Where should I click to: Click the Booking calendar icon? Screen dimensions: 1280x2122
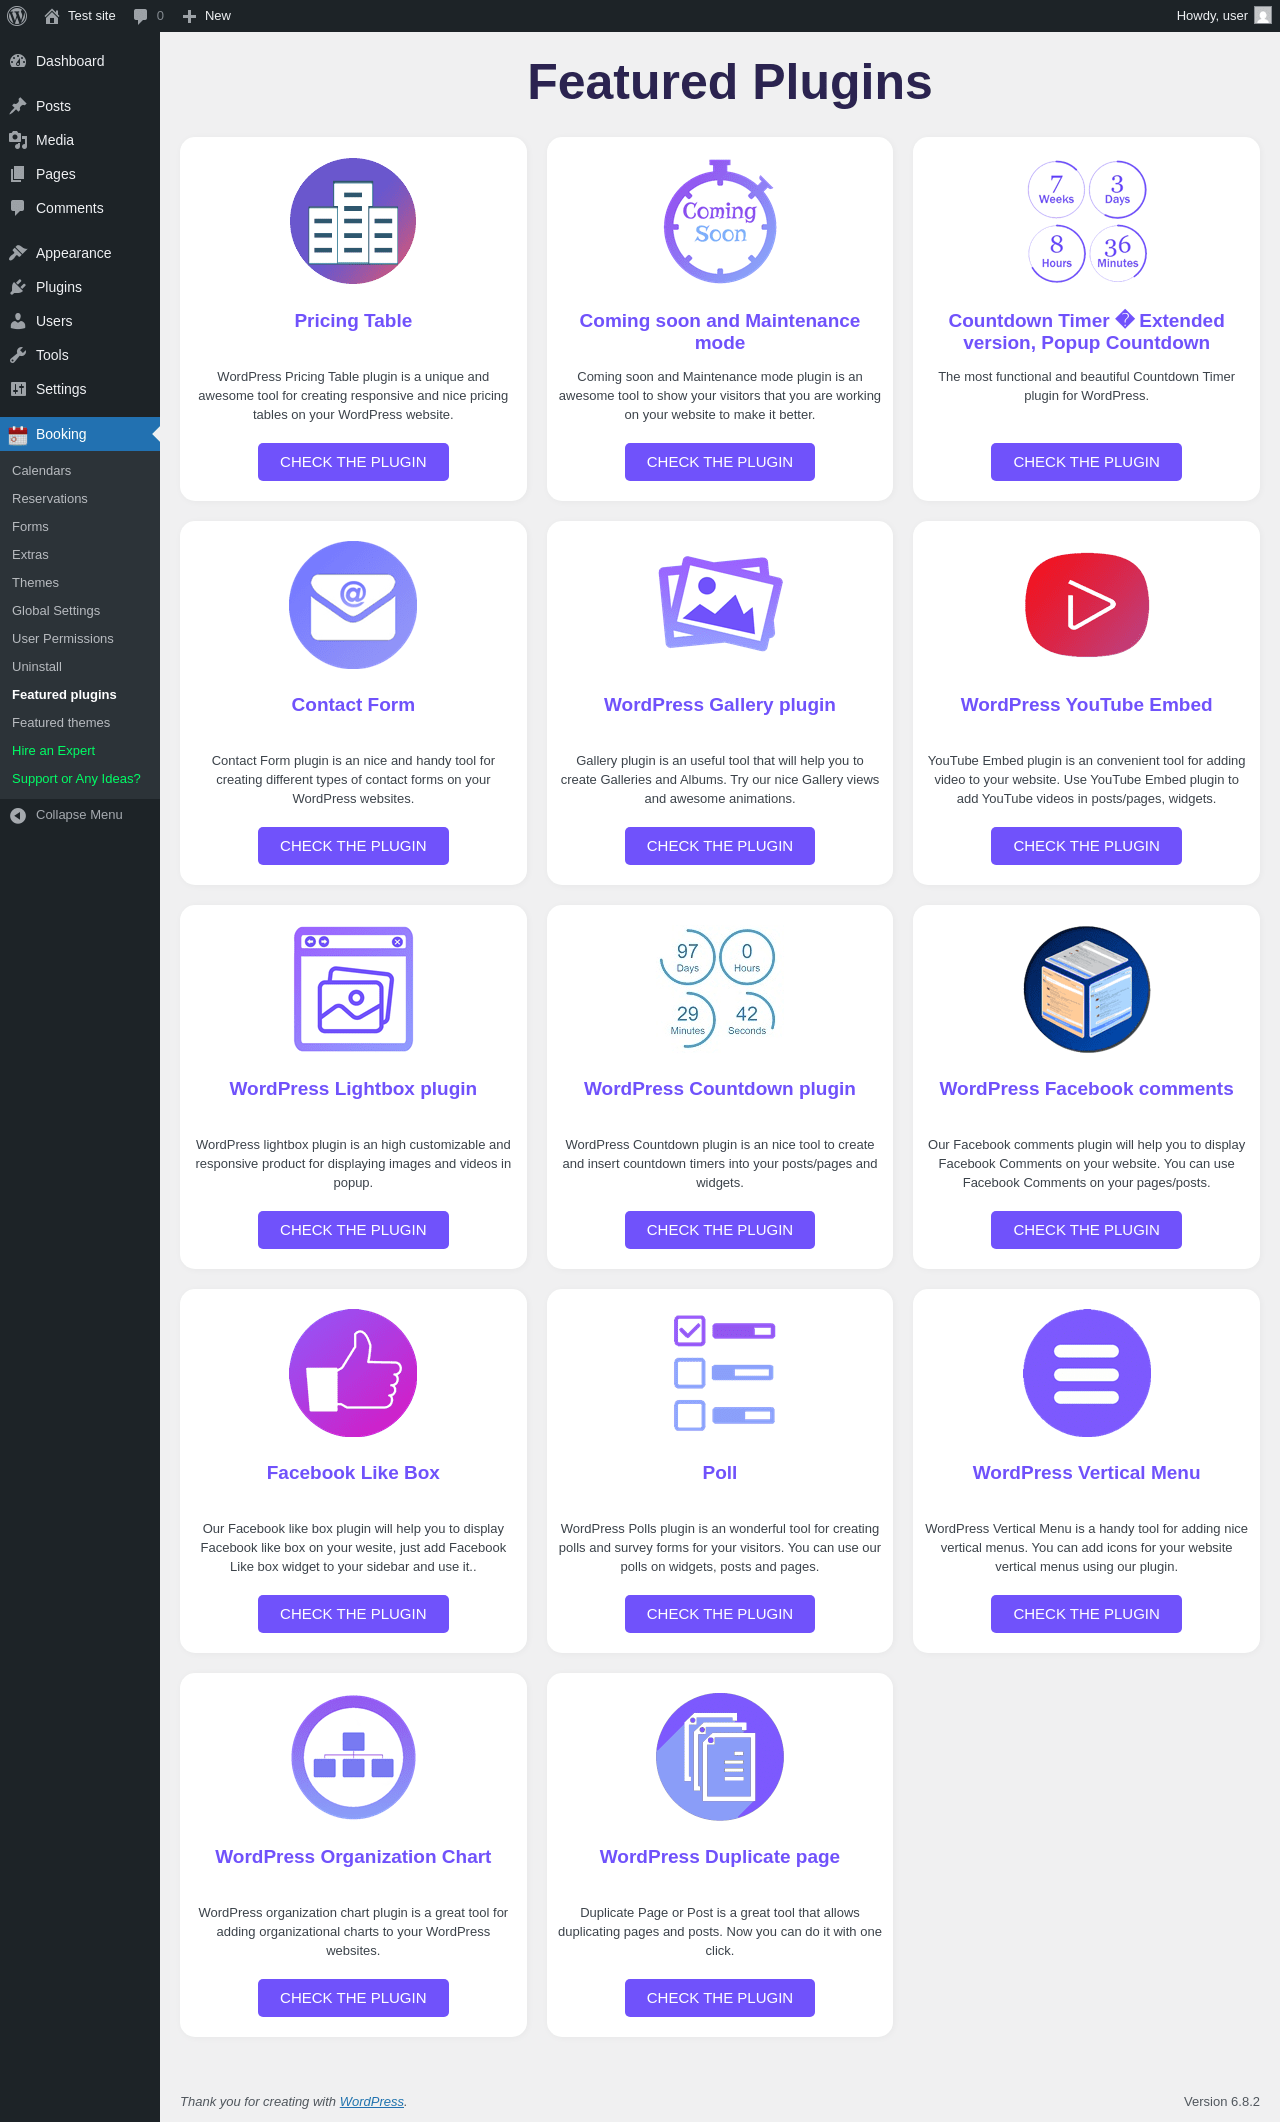18,434
